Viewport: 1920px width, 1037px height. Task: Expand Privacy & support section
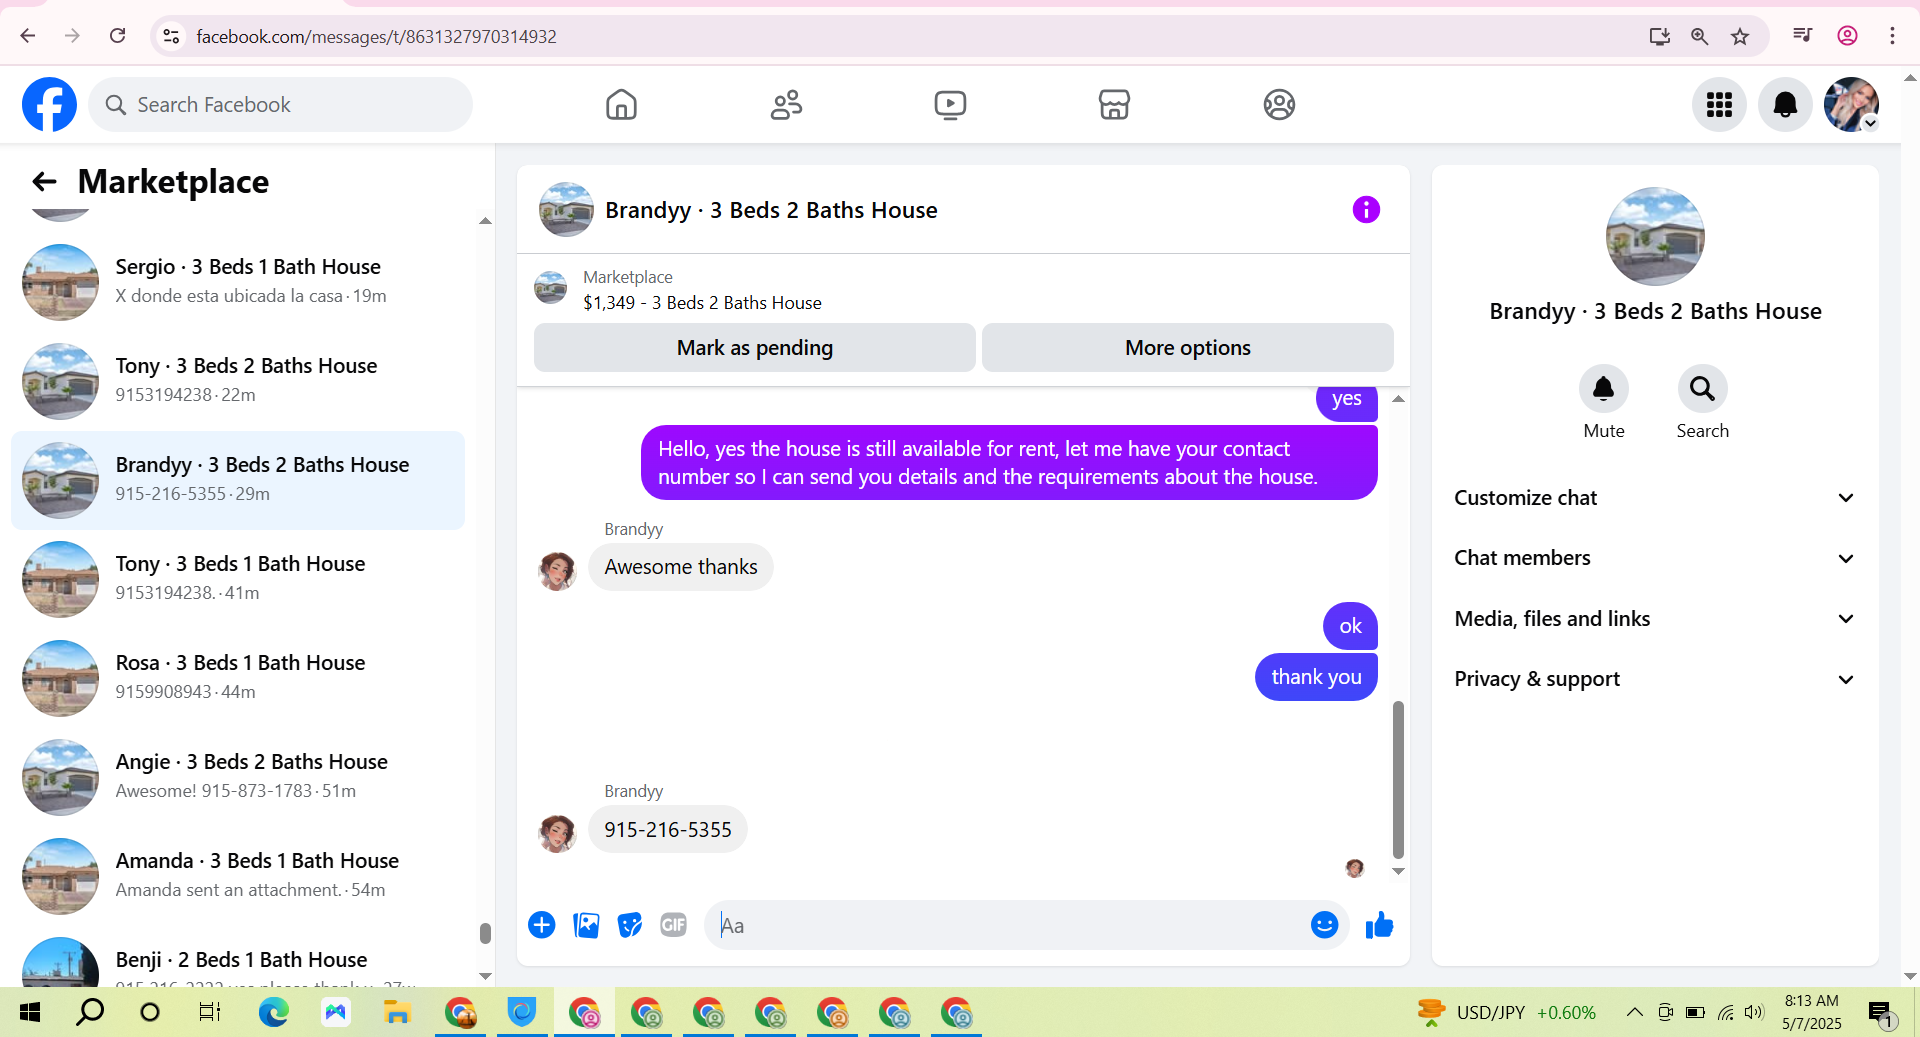click(1655, 679)
